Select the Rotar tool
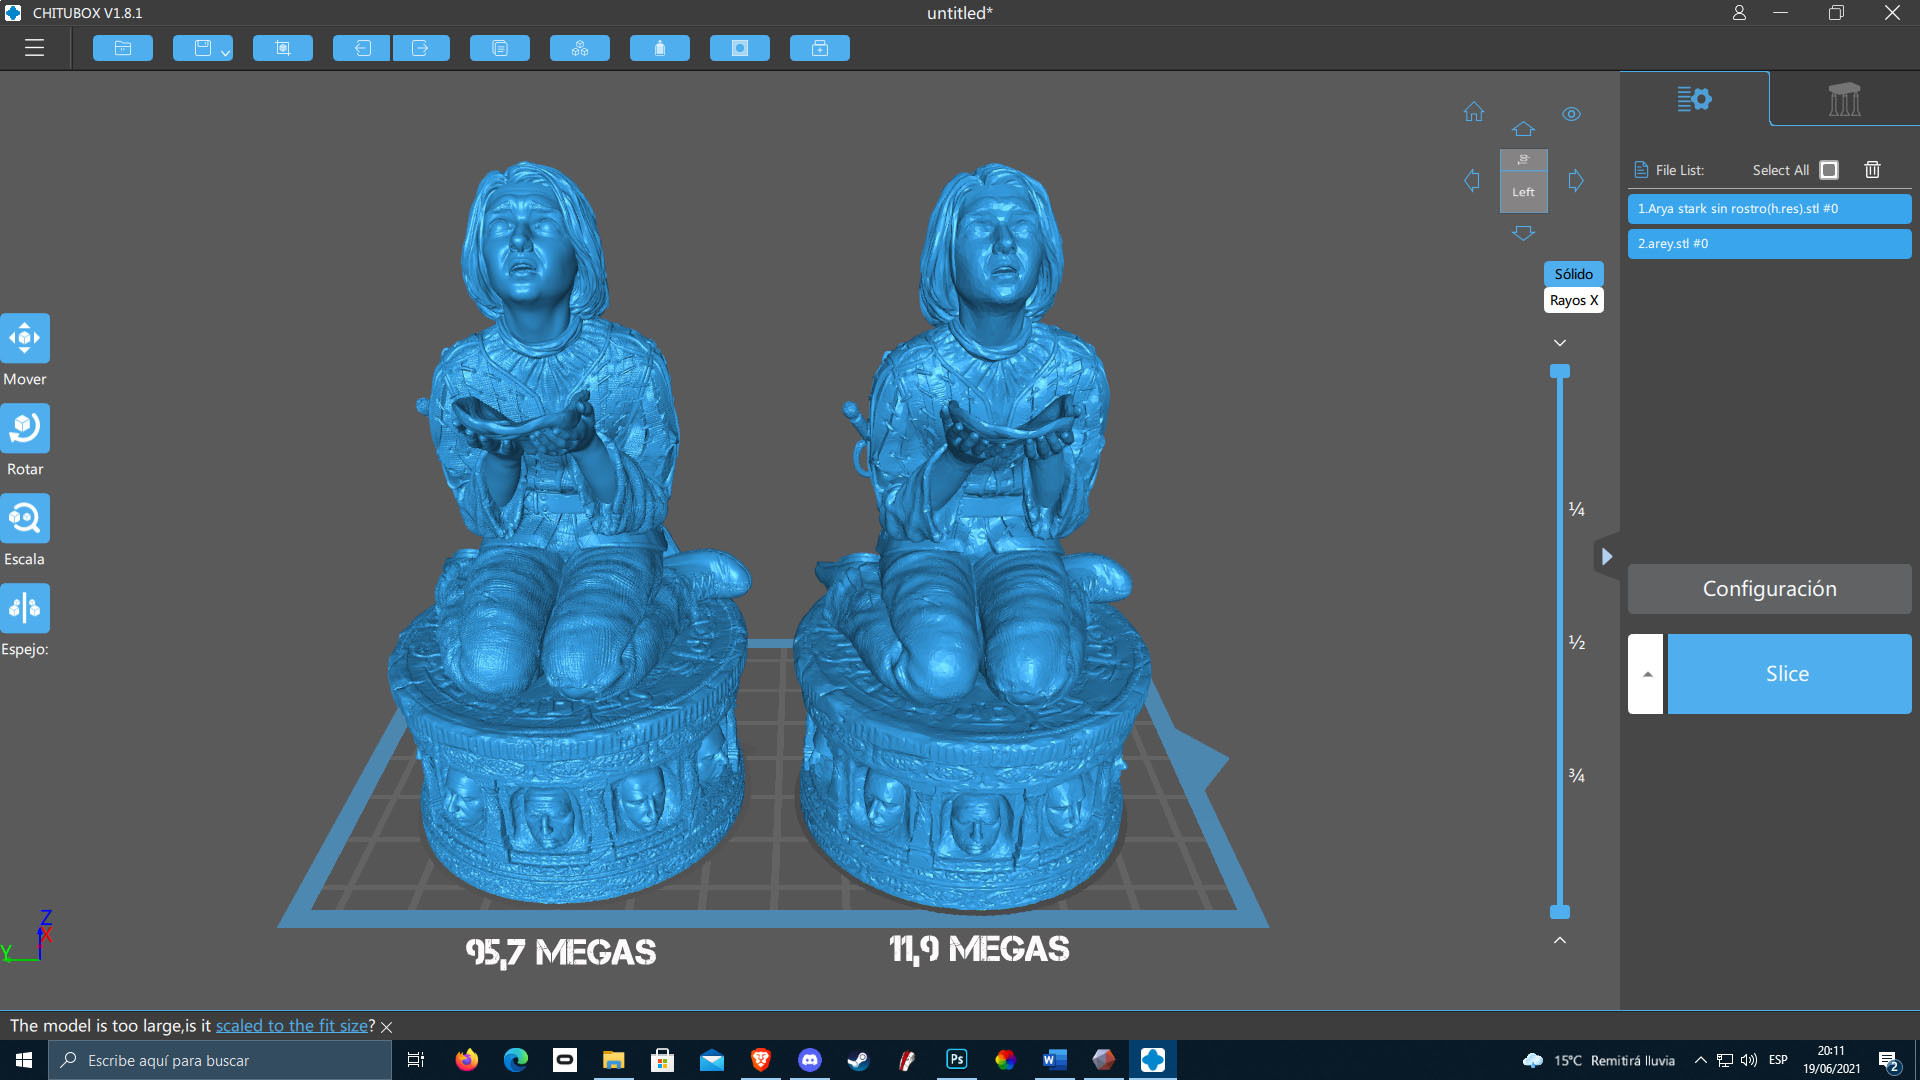This screenshot has height=1080, width=1920. 25,428
